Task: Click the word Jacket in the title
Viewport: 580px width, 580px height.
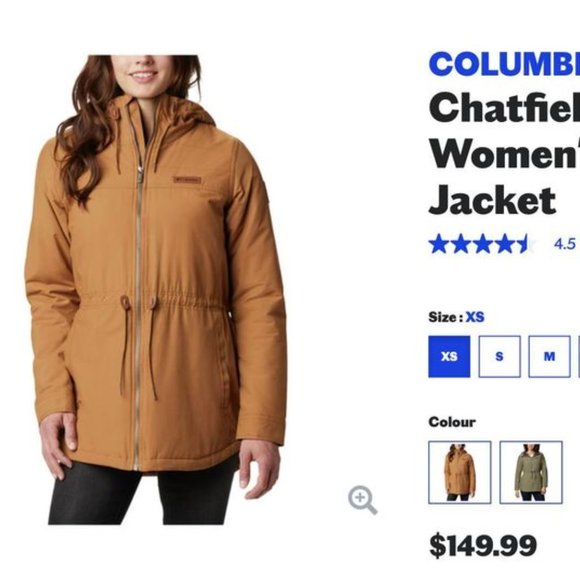Action: tap(492, 200)
